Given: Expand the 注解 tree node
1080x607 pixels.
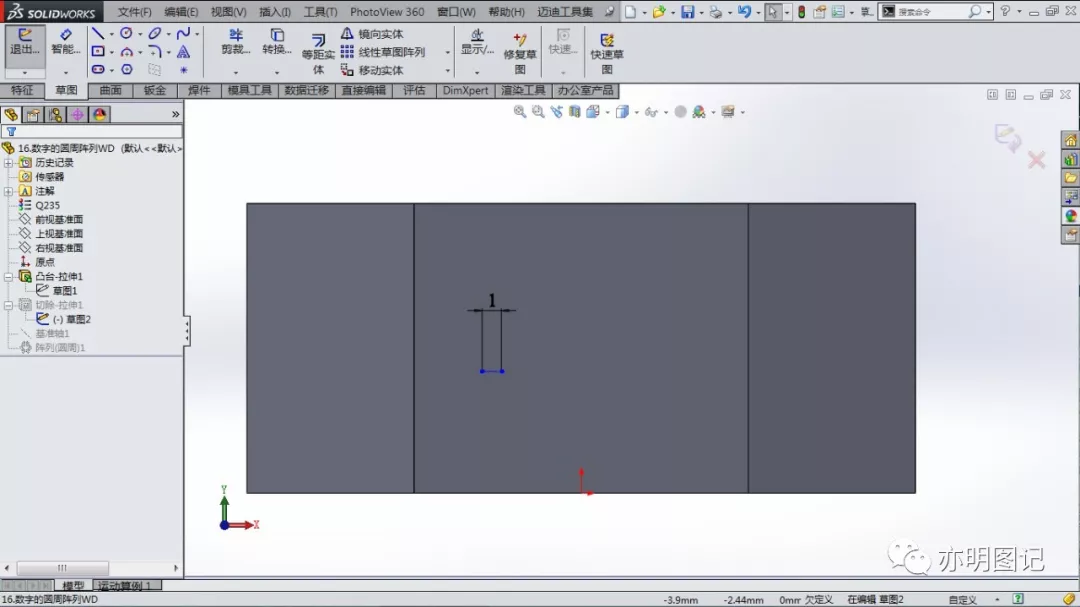Looking at the screenshot, I should (x=8, y=192).
